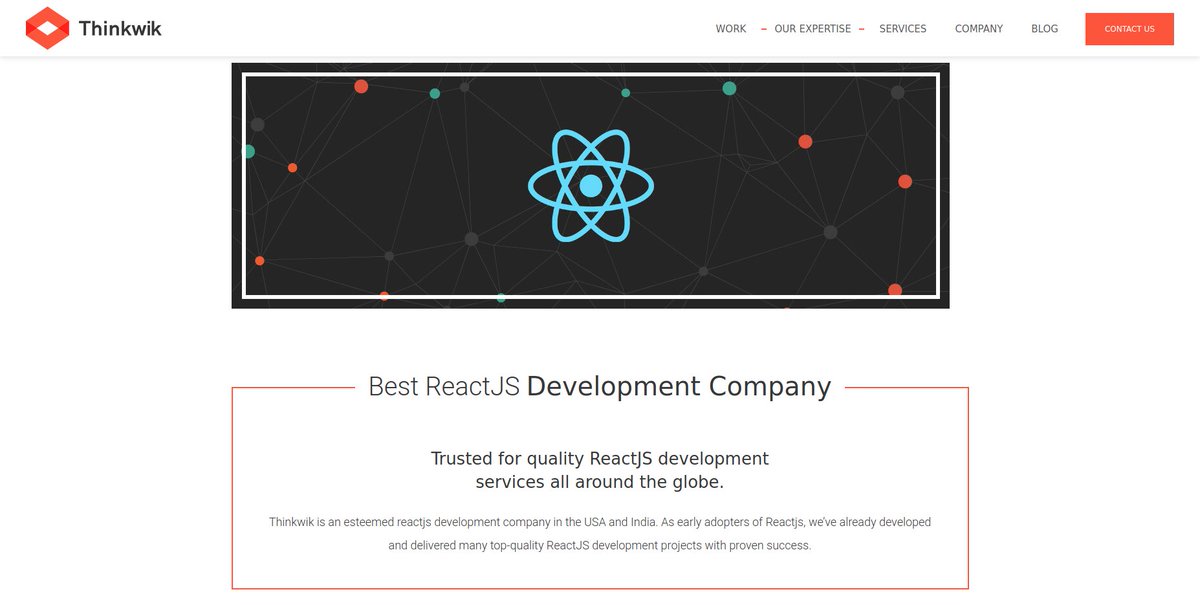Click the CONTACT US button
Viewport: 1200px width, 605px height.
(x=1129, y=29)
